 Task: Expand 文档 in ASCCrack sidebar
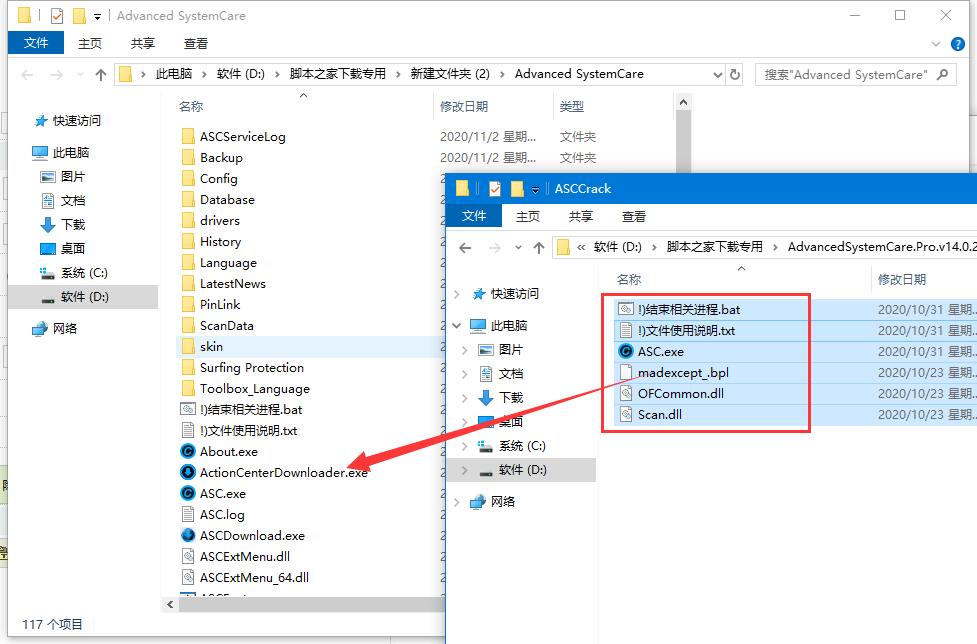click(x=465, y=374)
